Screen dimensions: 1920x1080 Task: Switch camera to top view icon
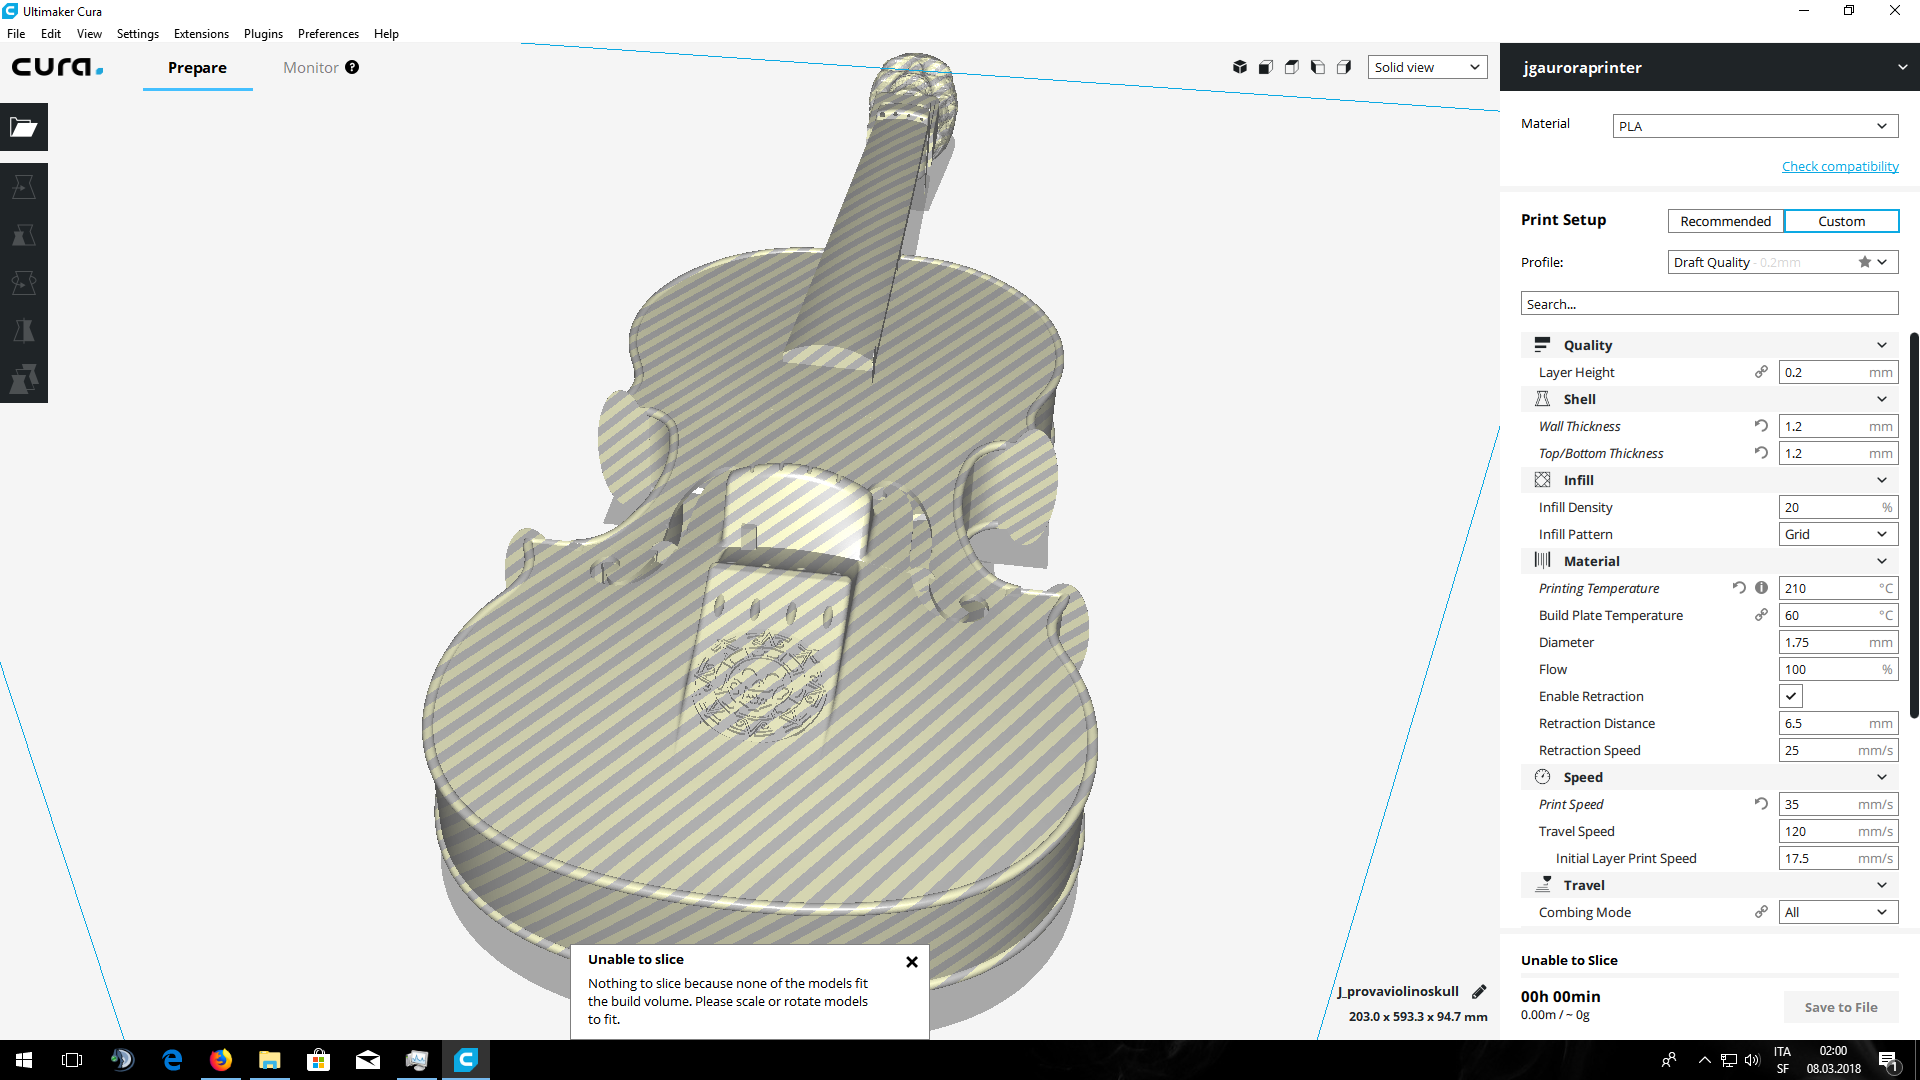(1292, 67)
